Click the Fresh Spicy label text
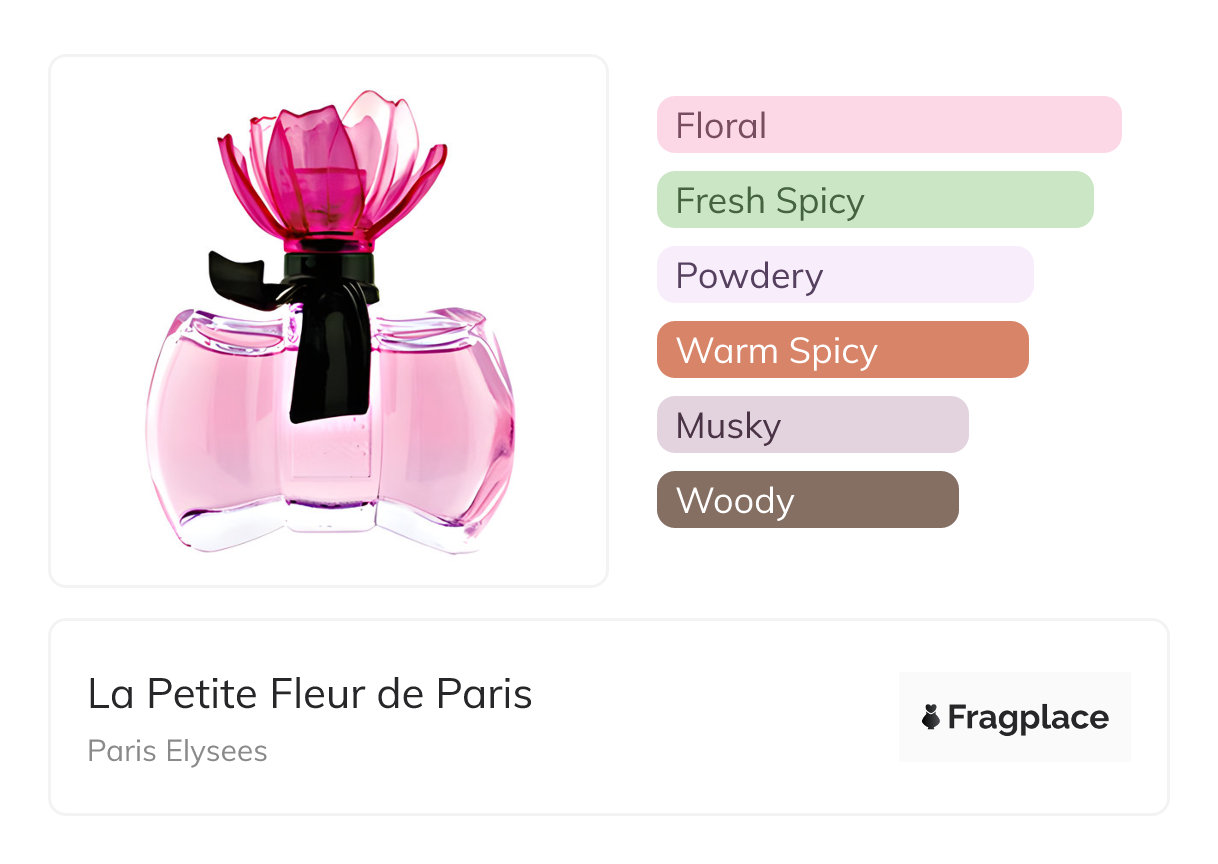The image size is (1218, 864). pos(769,201)
